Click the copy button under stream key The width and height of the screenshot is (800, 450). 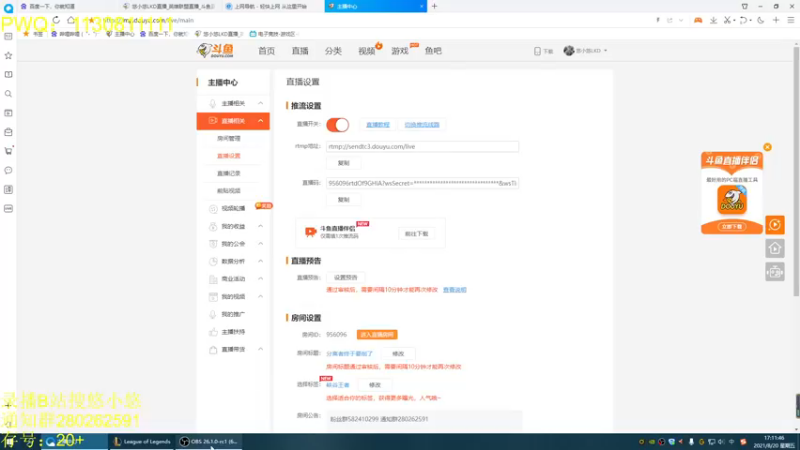tap(343, 199)
